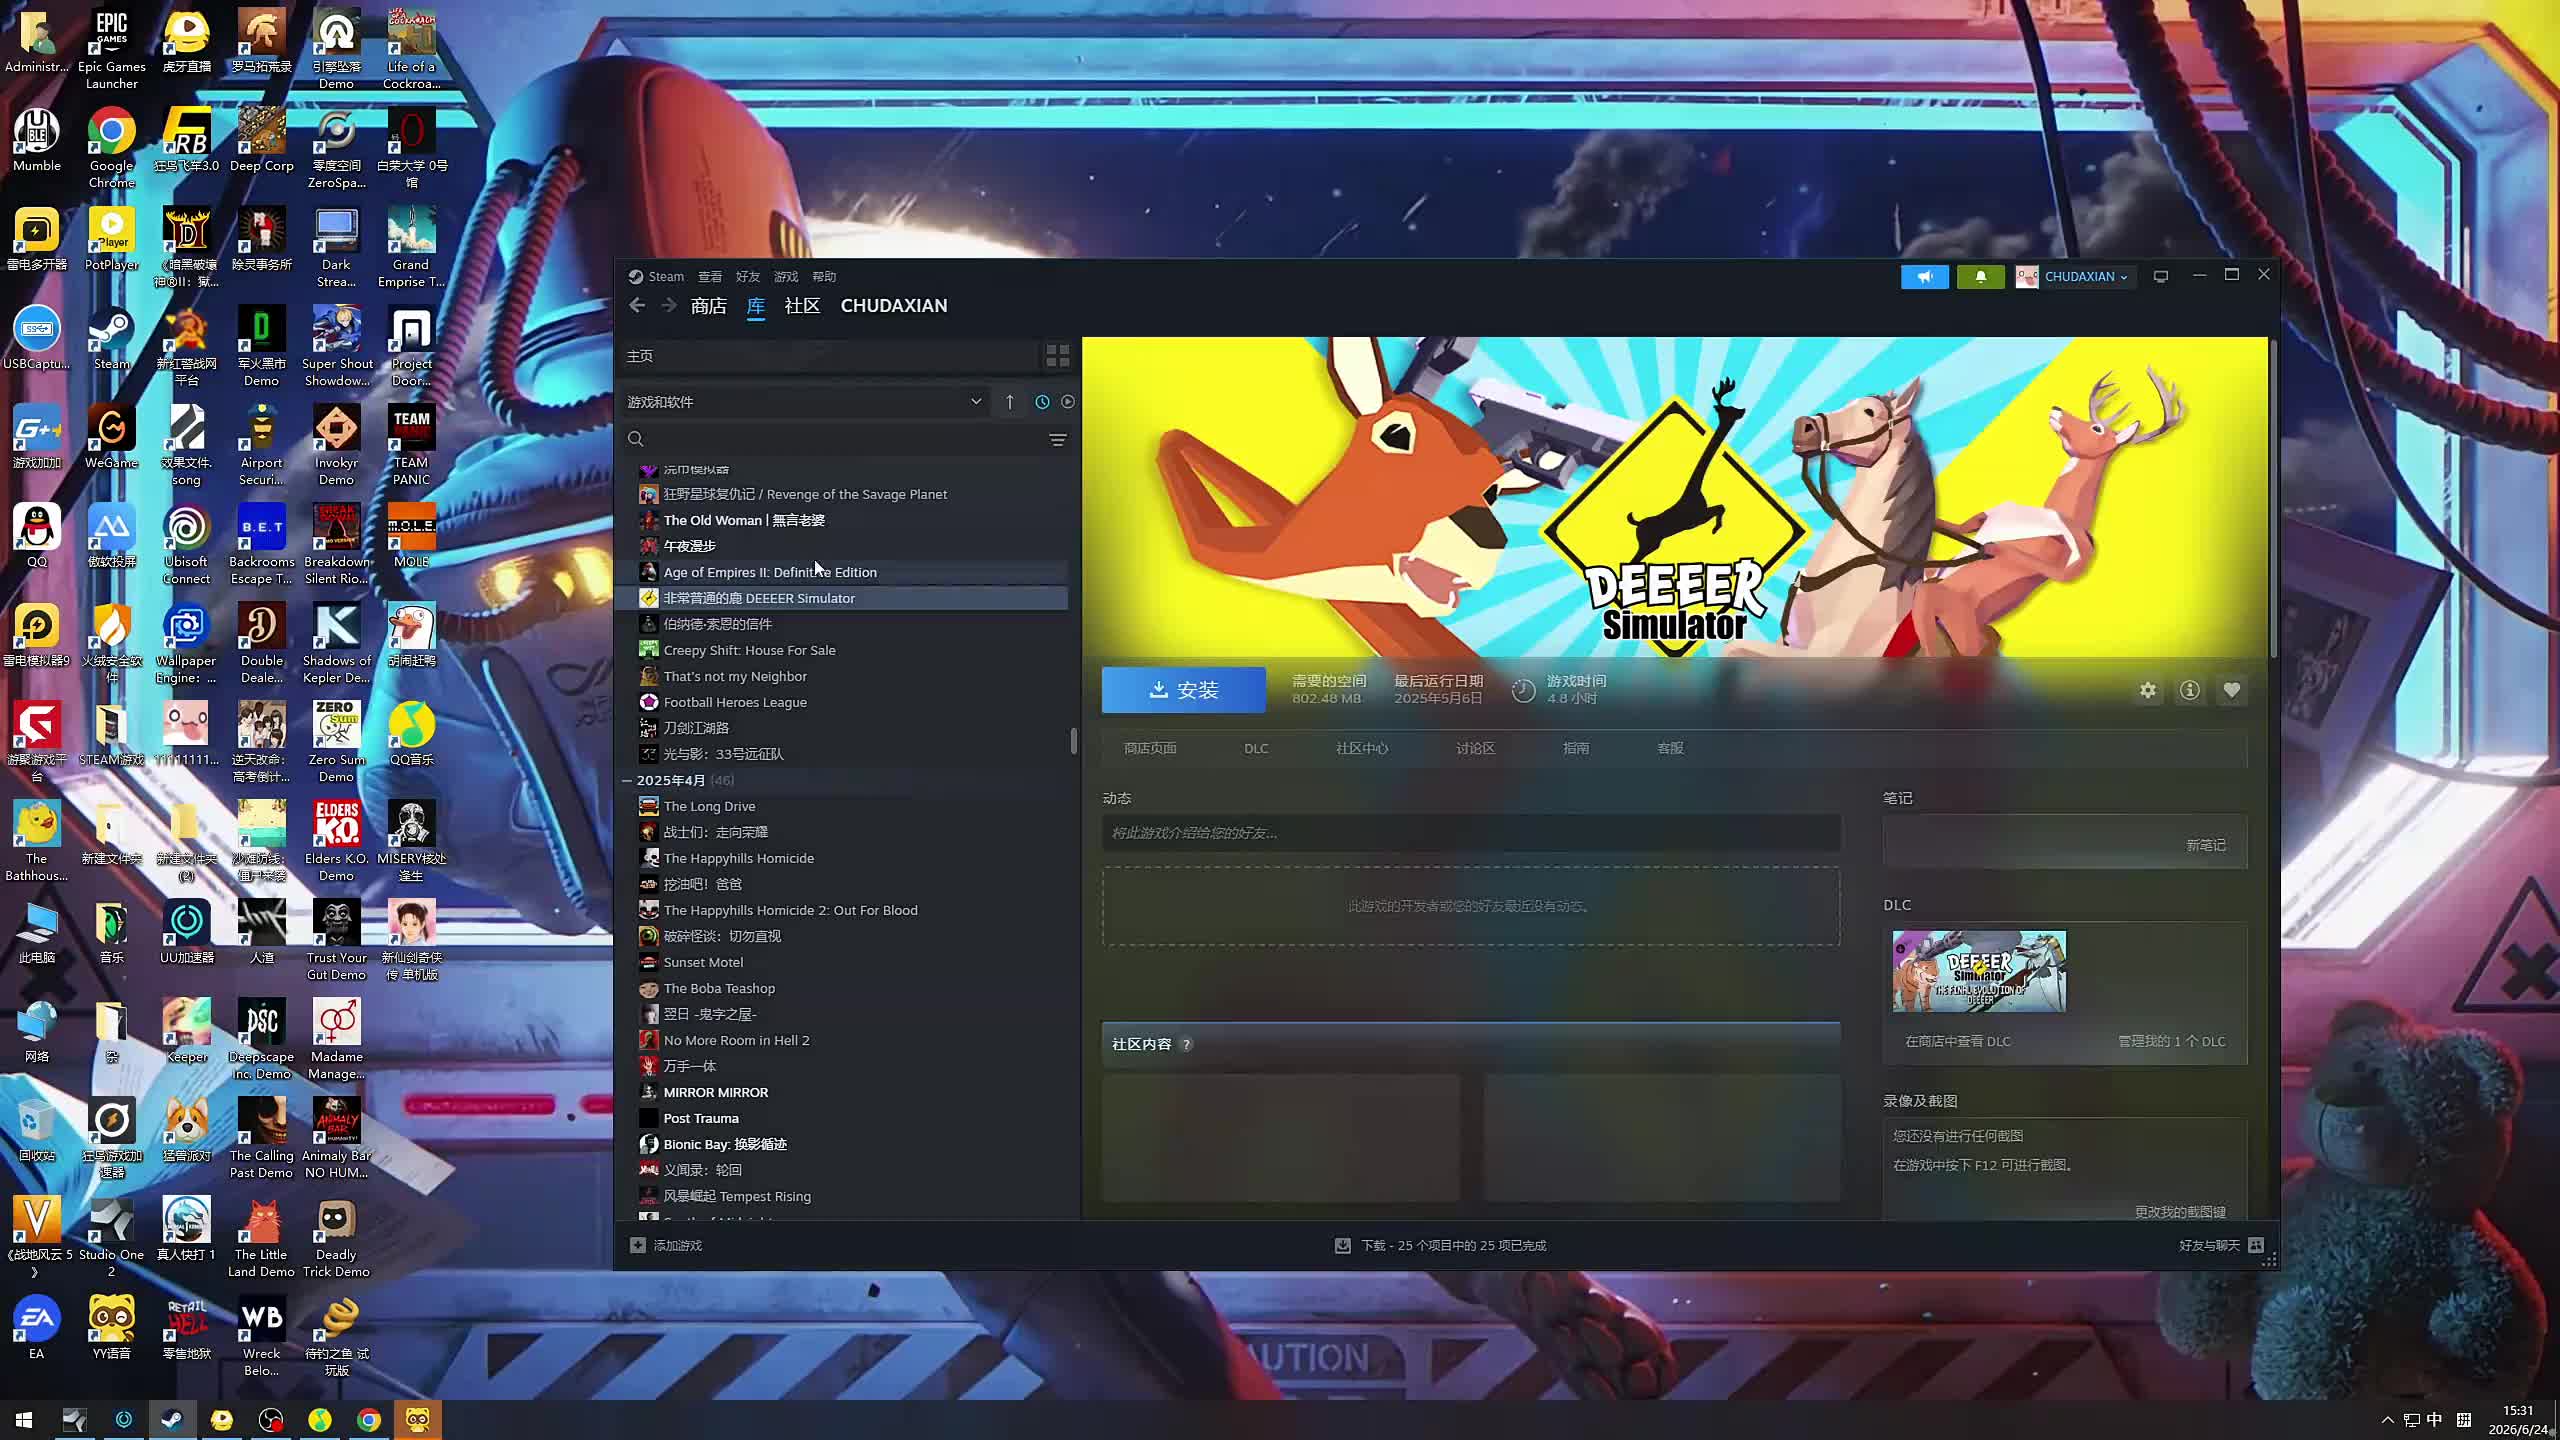Open Windows Start menu
Image resolution: width=2560 pixels, height=1440 pixels.
click(24, 1420)
